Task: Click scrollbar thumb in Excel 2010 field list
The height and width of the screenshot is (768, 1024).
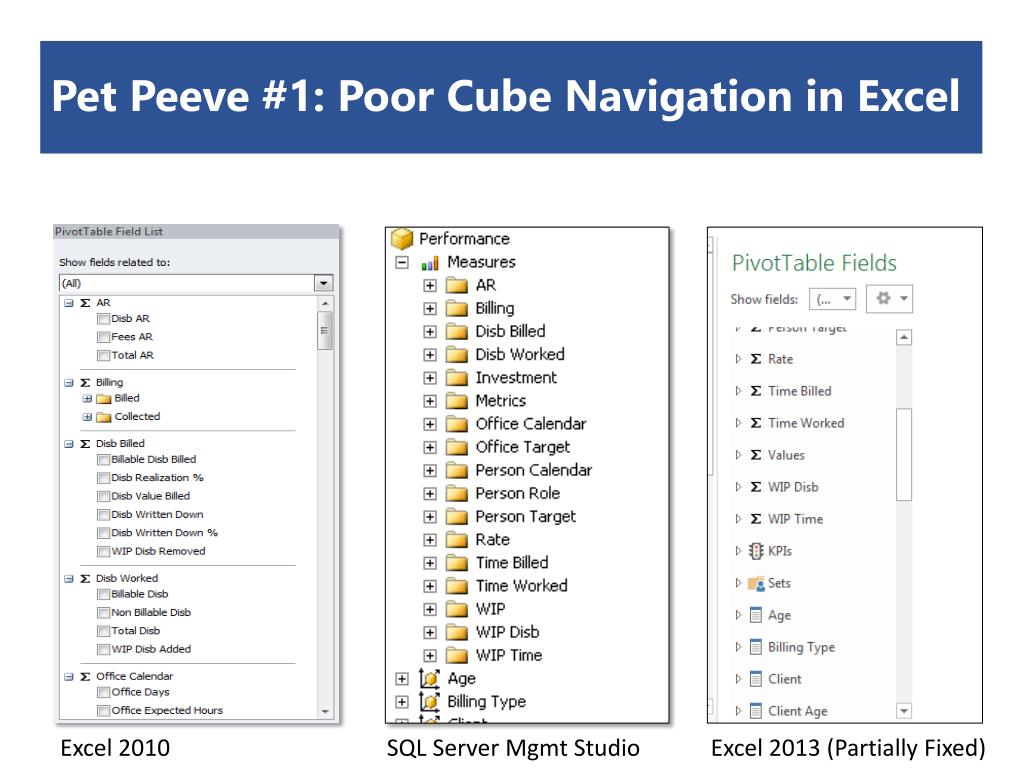Action: [325, 330]
